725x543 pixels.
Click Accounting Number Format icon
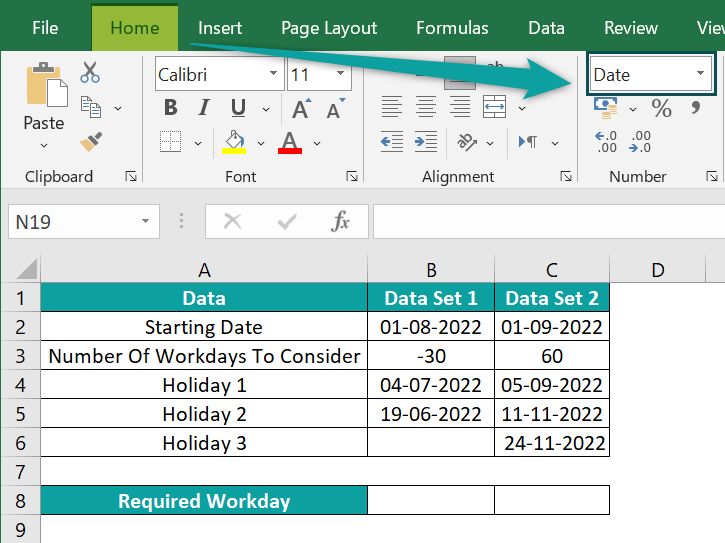[606, 108]
